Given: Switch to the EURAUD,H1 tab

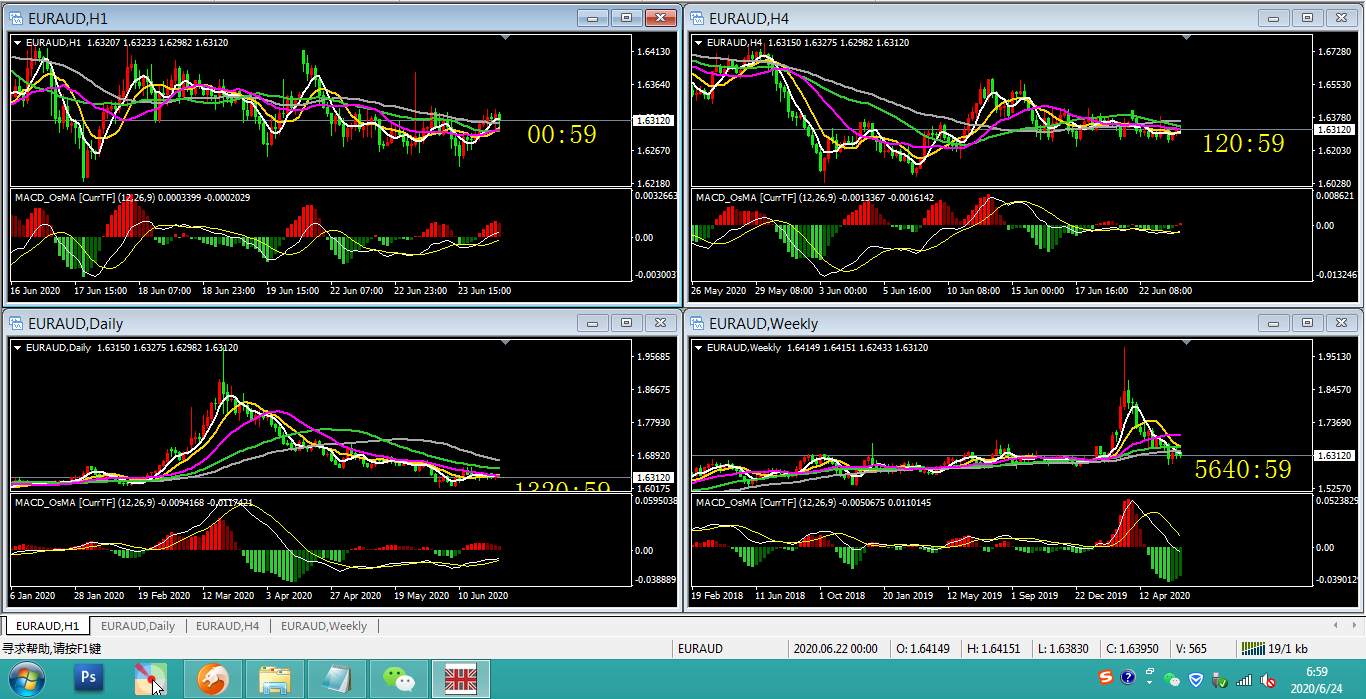Looking at the screenshot, I should [x=47, y=626].
